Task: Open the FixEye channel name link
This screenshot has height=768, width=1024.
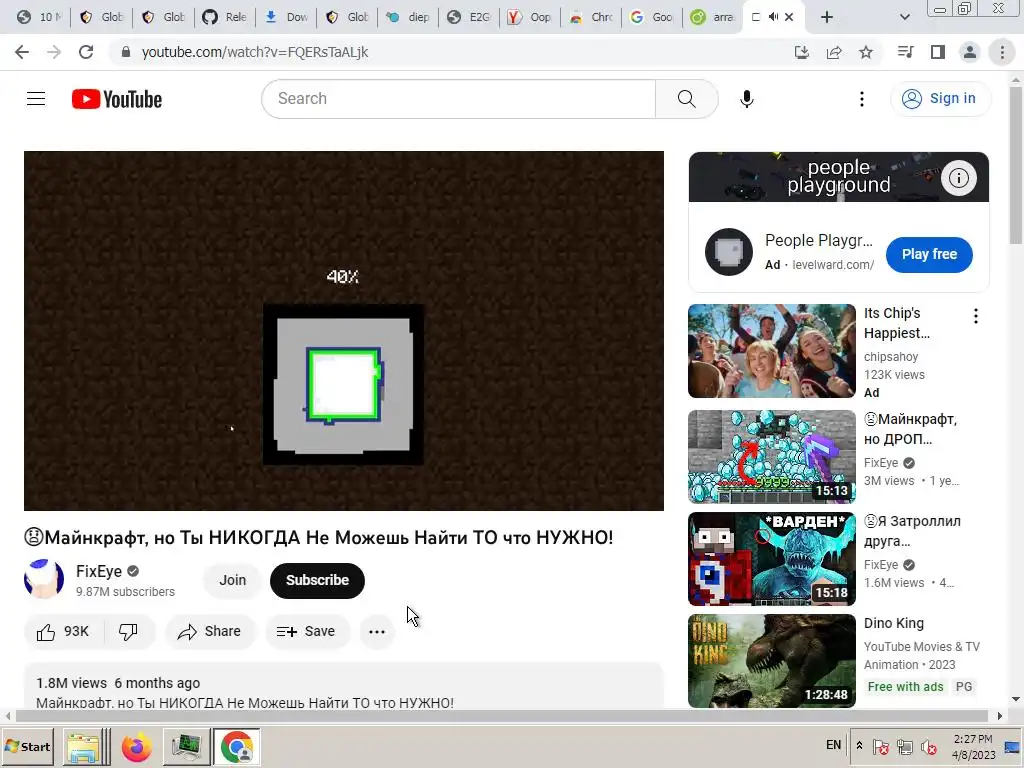Action: tap(99, 571)
